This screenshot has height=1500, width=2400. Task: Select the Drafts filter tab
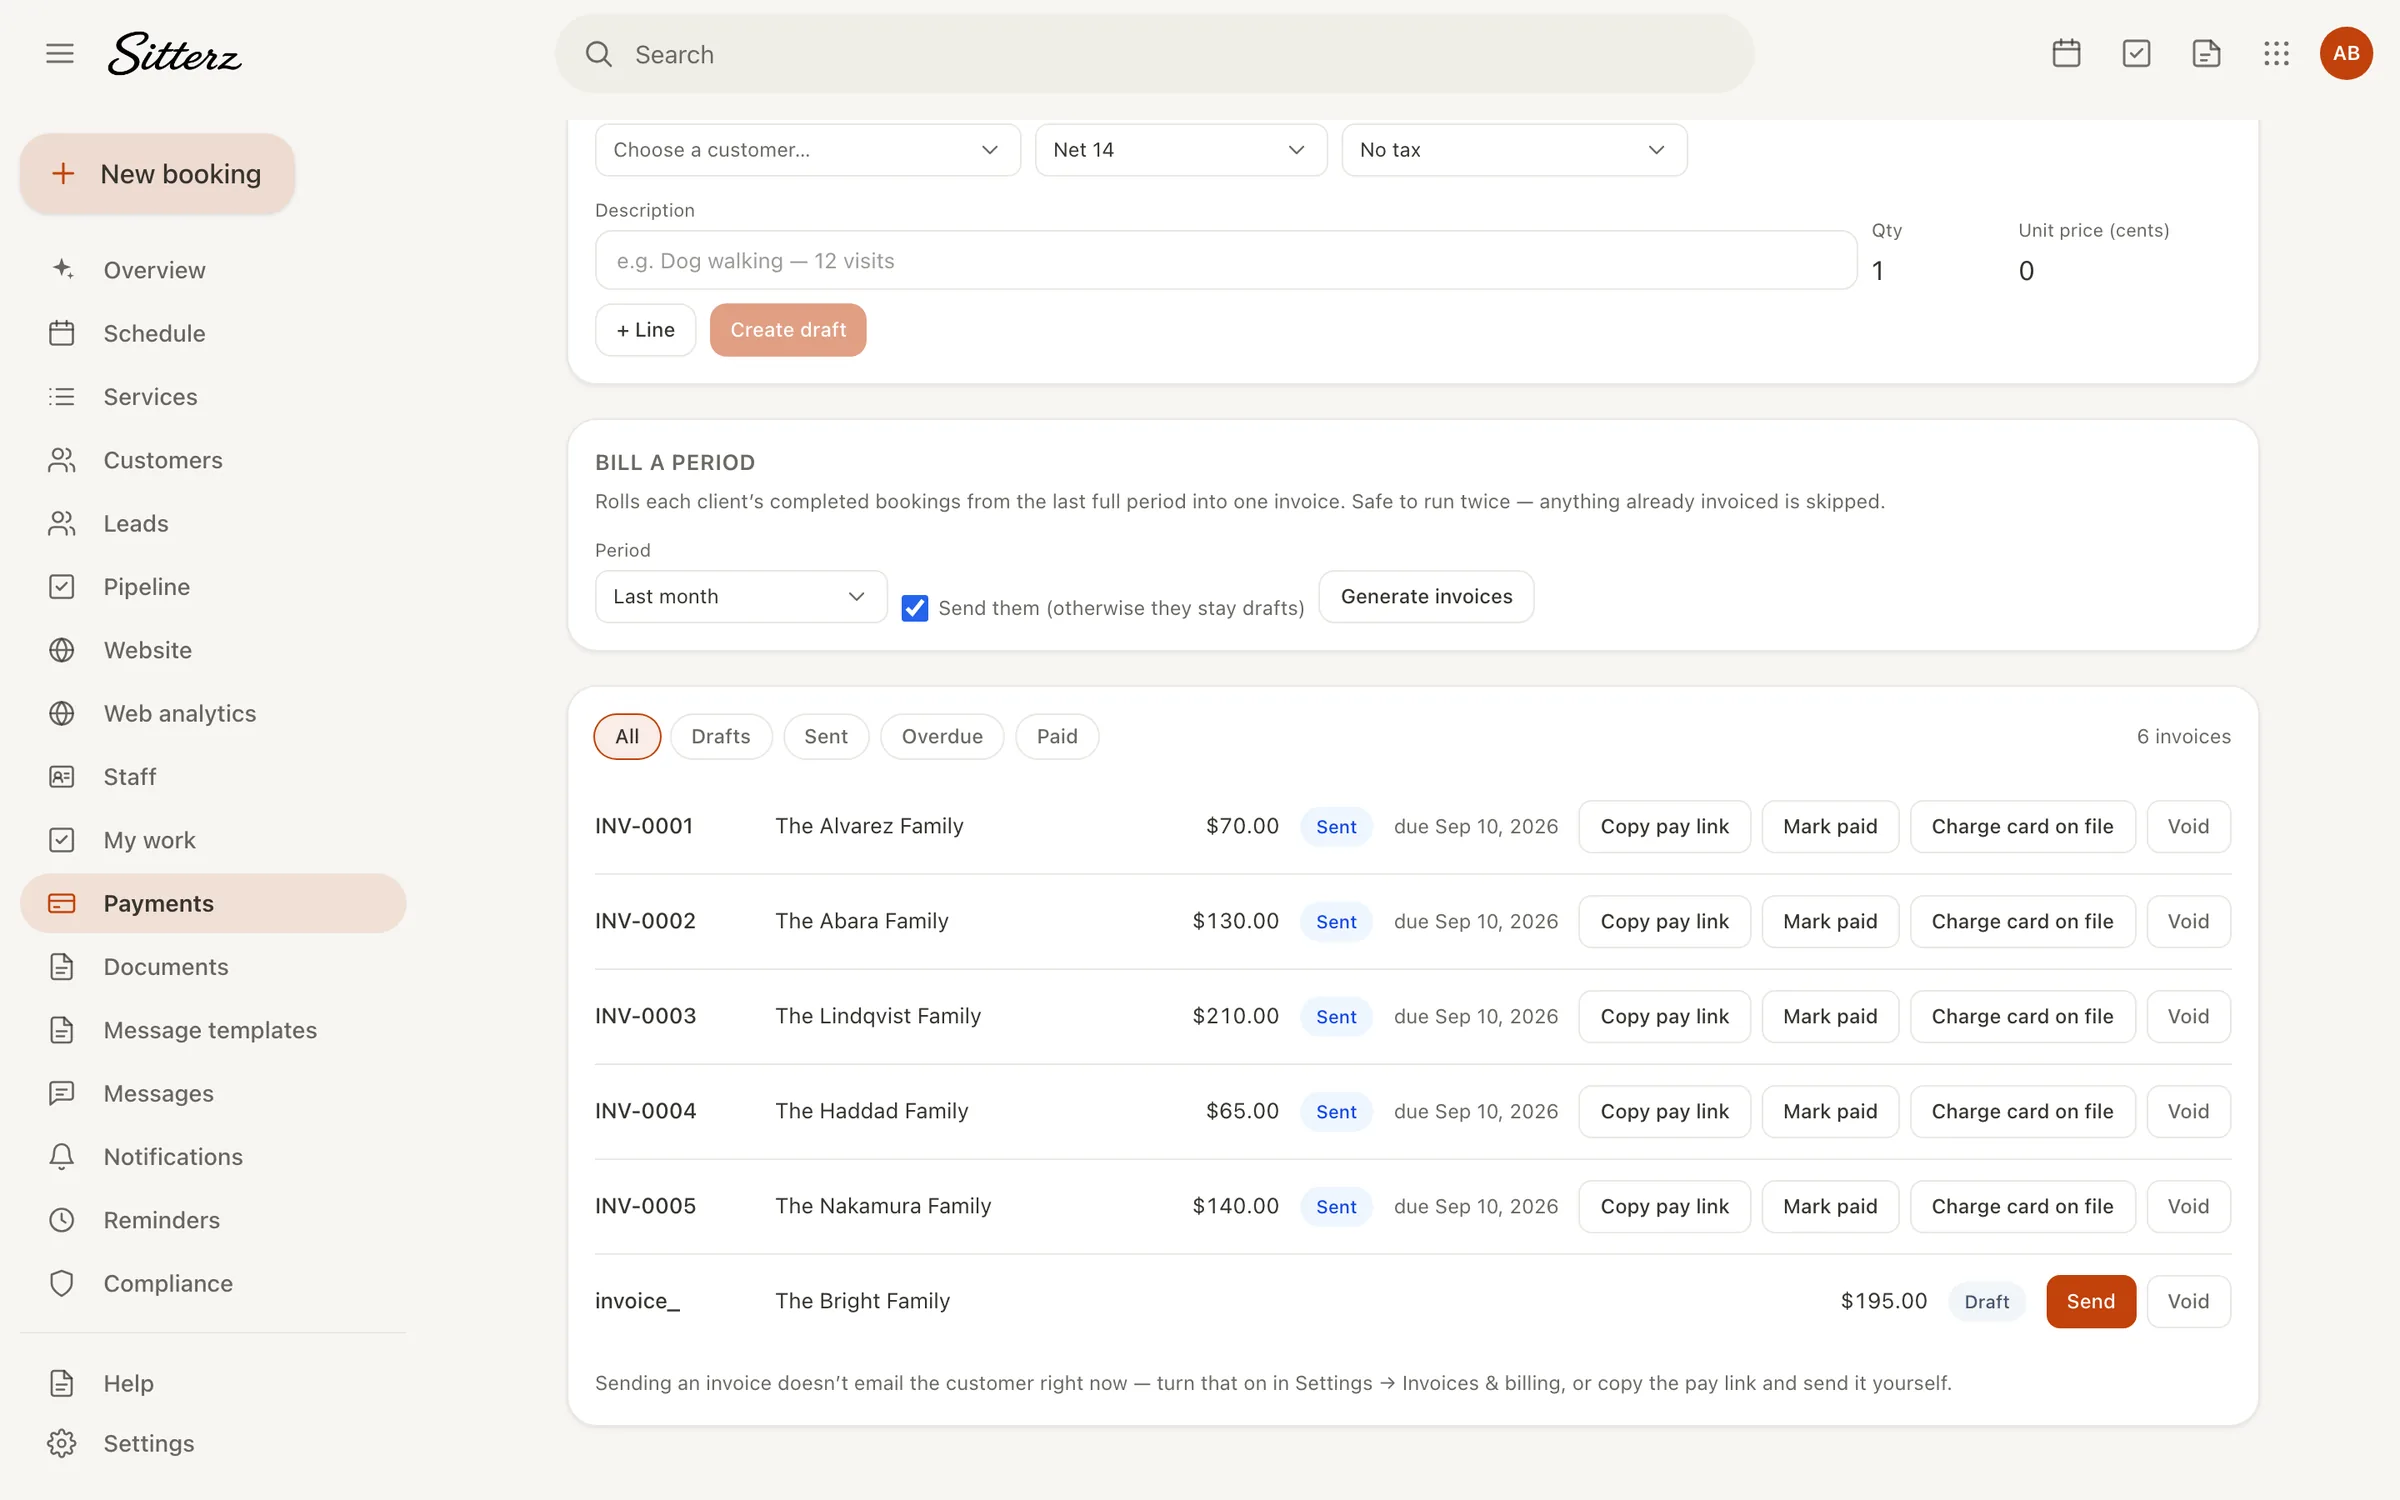(720, 737)
